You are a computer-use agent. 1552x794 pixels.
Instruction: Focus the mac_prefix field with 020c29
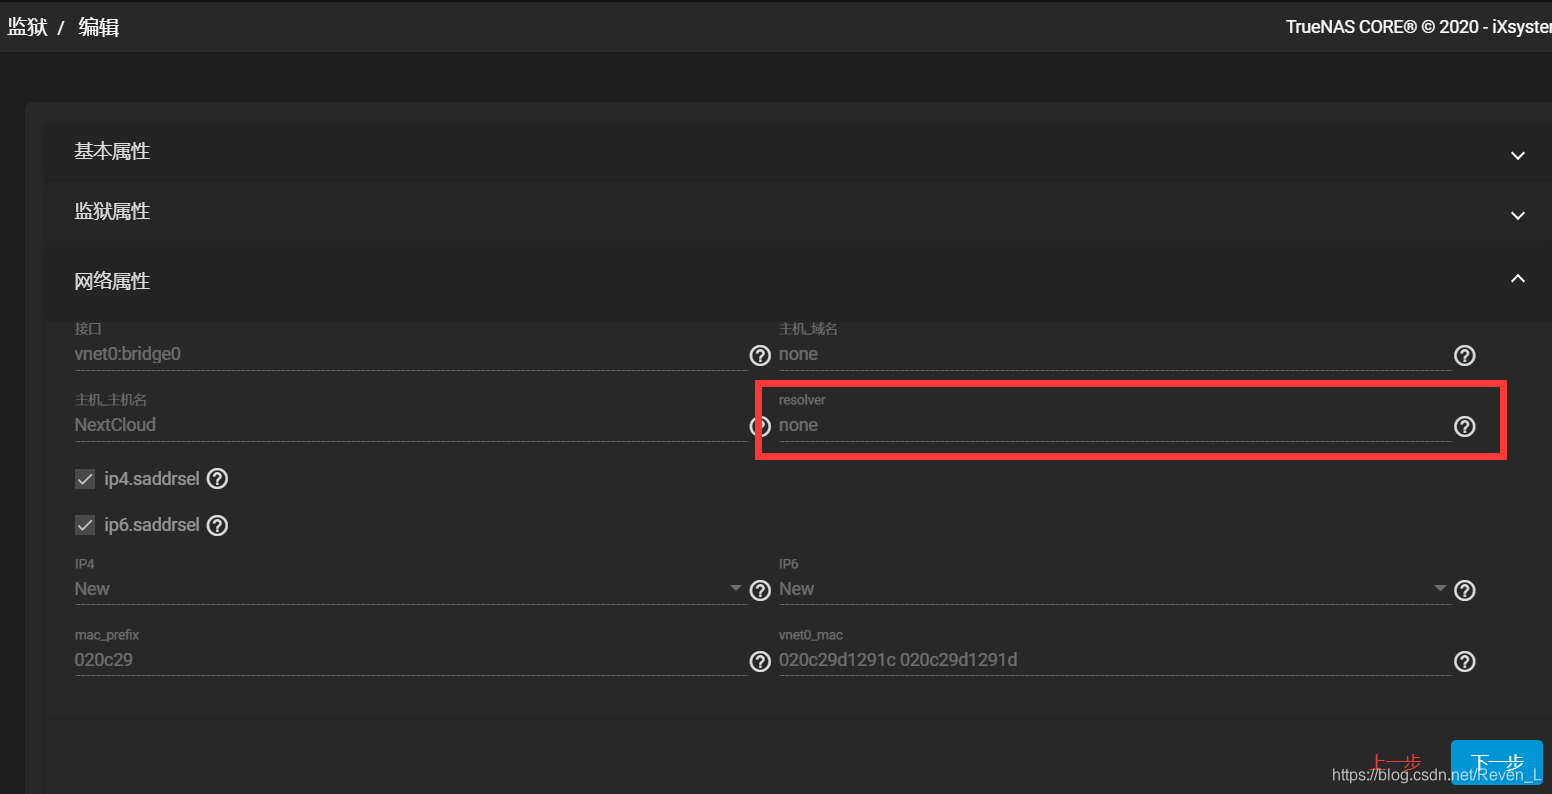(410, 660)
